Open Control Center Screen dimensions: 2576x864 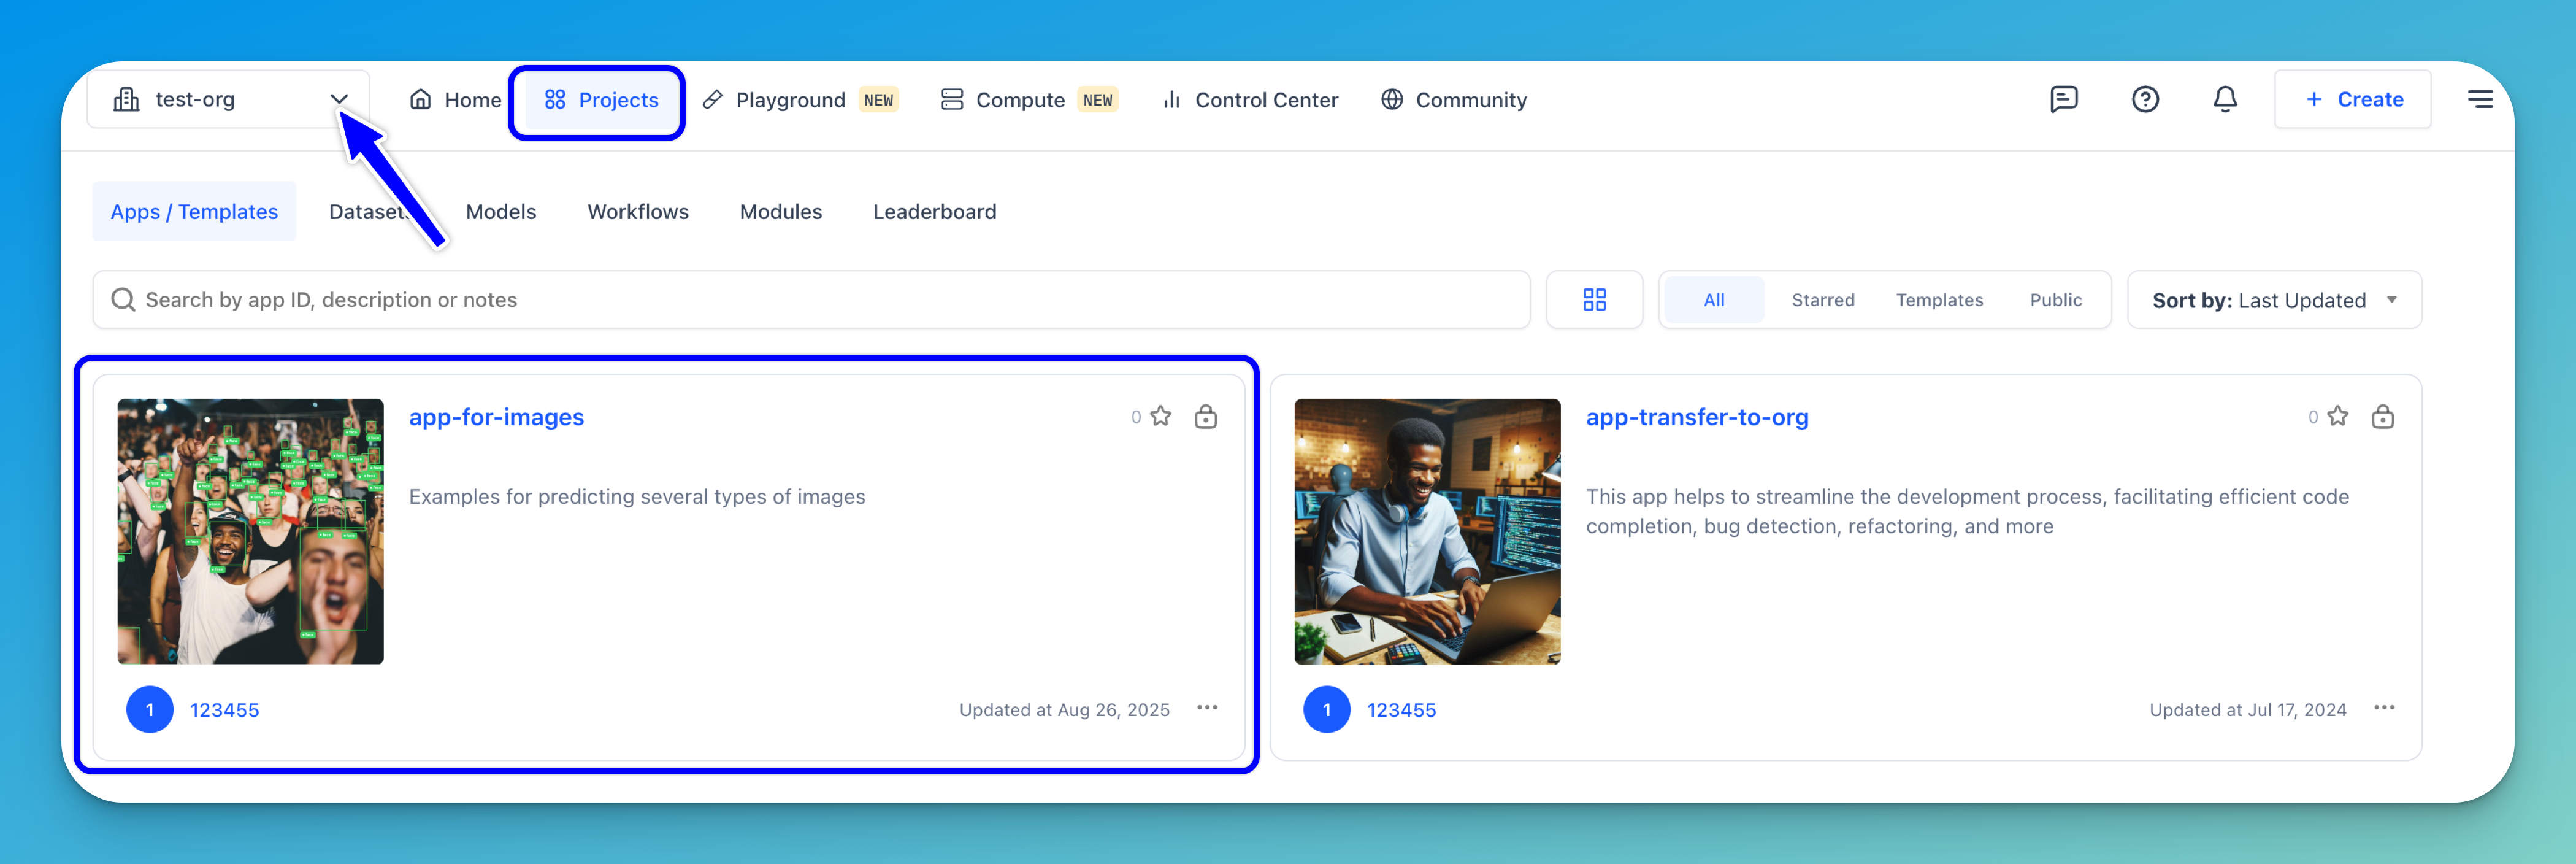[x=1250, y=100]
